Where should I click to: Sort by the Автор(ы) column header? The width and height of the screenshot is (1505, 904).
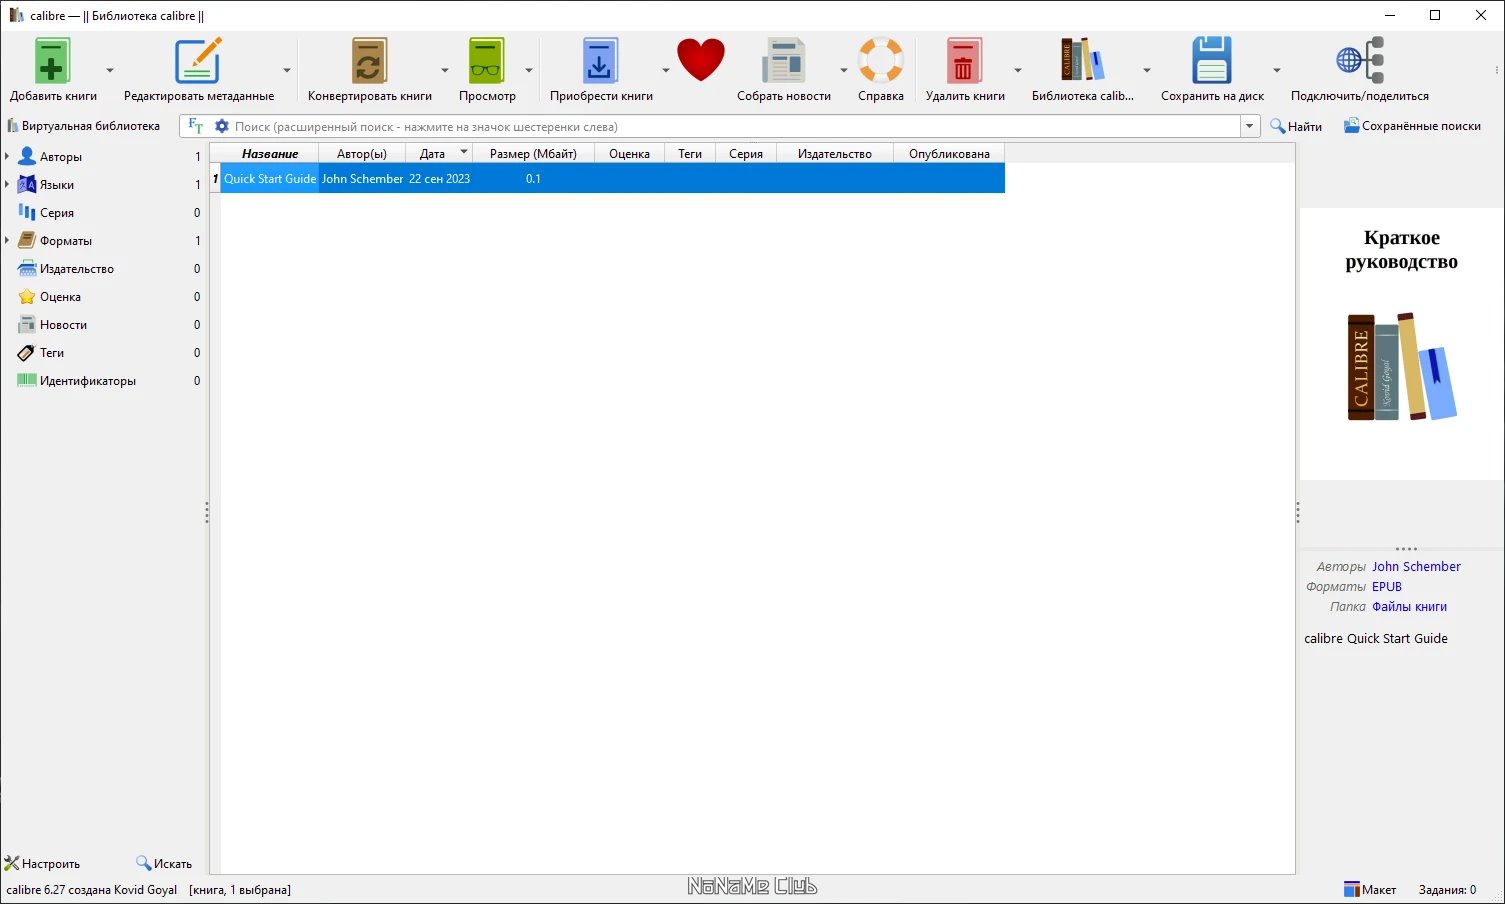362,153
